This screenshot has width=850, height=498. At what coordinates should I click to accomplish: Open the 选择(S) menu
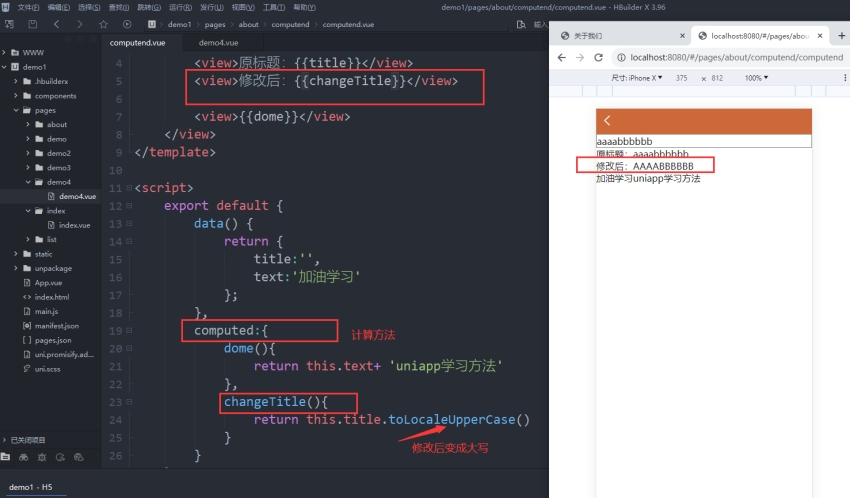[x=89, y=7]
